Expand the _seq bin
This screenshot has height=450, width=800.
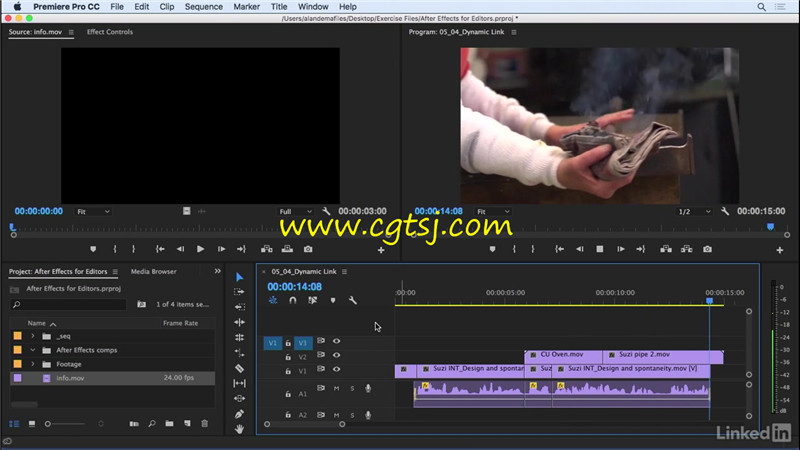(x=33, y=336)
